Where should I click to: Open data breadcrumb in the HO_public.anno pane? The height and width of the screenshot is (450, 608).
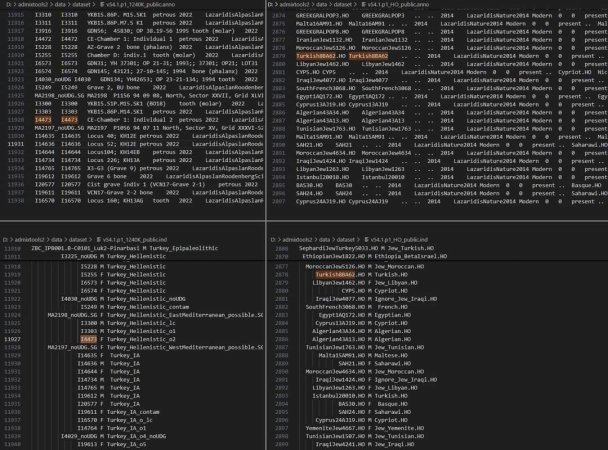[x=321, y=5]
